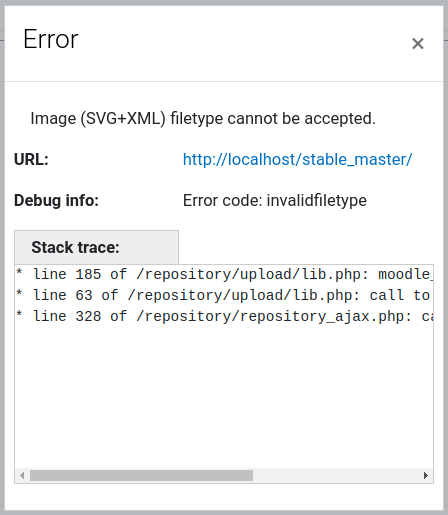This screenshot has height=515, width=448.
Task: Click the Stack trace header label
Action: point(75,247)
